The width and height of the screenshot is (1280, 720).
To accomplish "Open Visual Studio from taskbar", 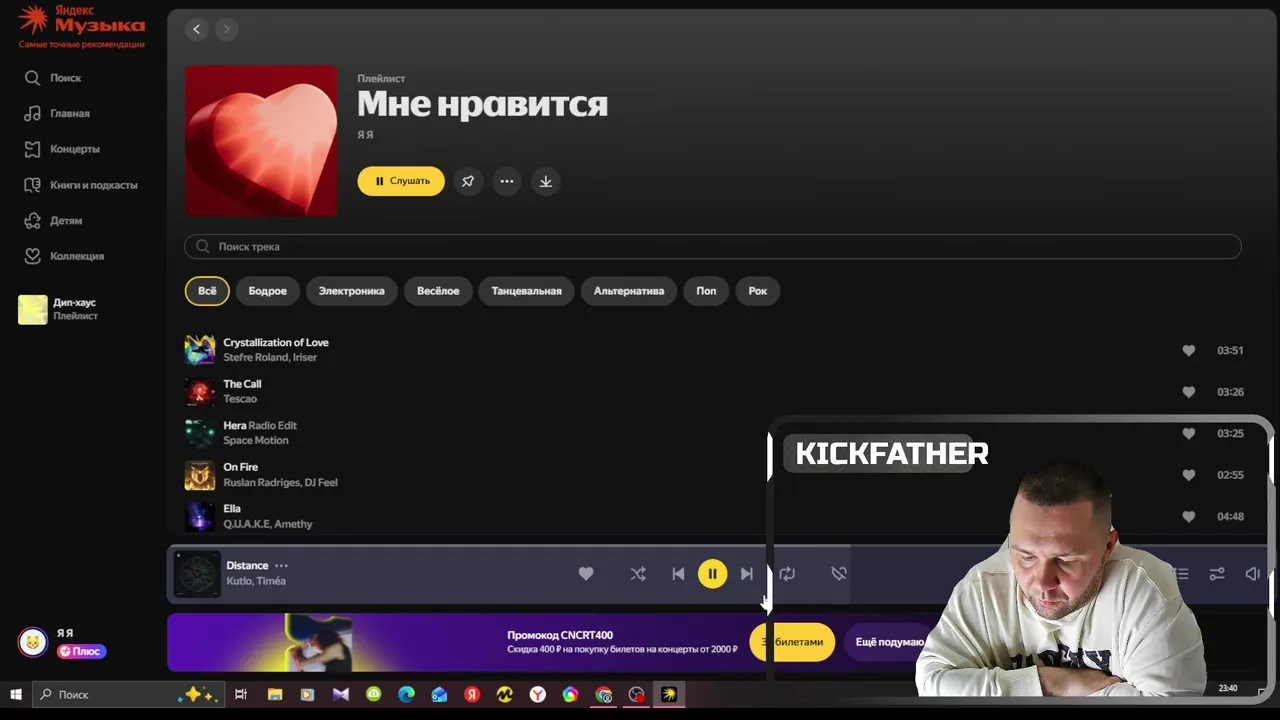I will tap(340, 694).
